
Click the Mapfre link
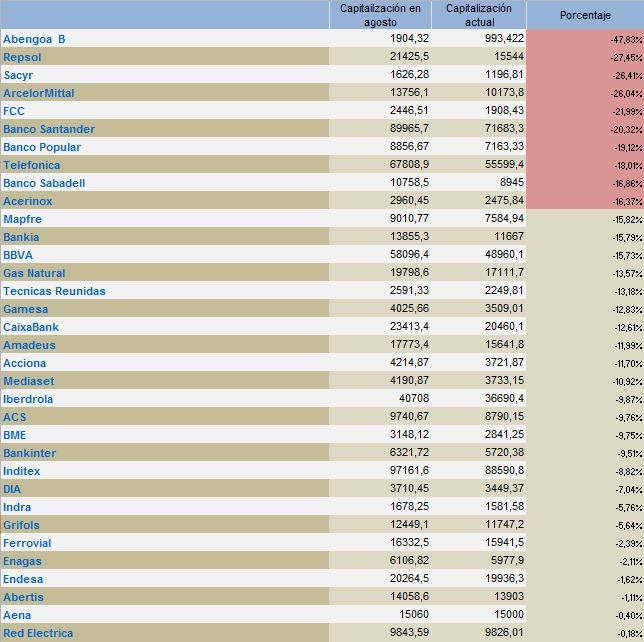coord(22,219)
